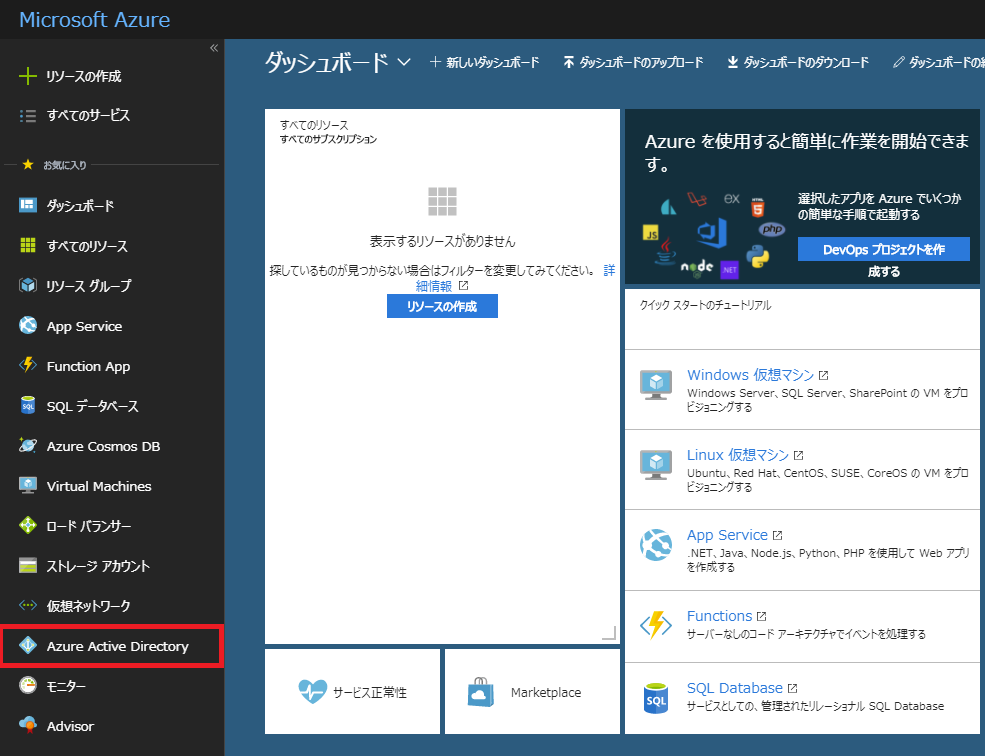Click the load balancer diamond icon

tap(28, 525)
